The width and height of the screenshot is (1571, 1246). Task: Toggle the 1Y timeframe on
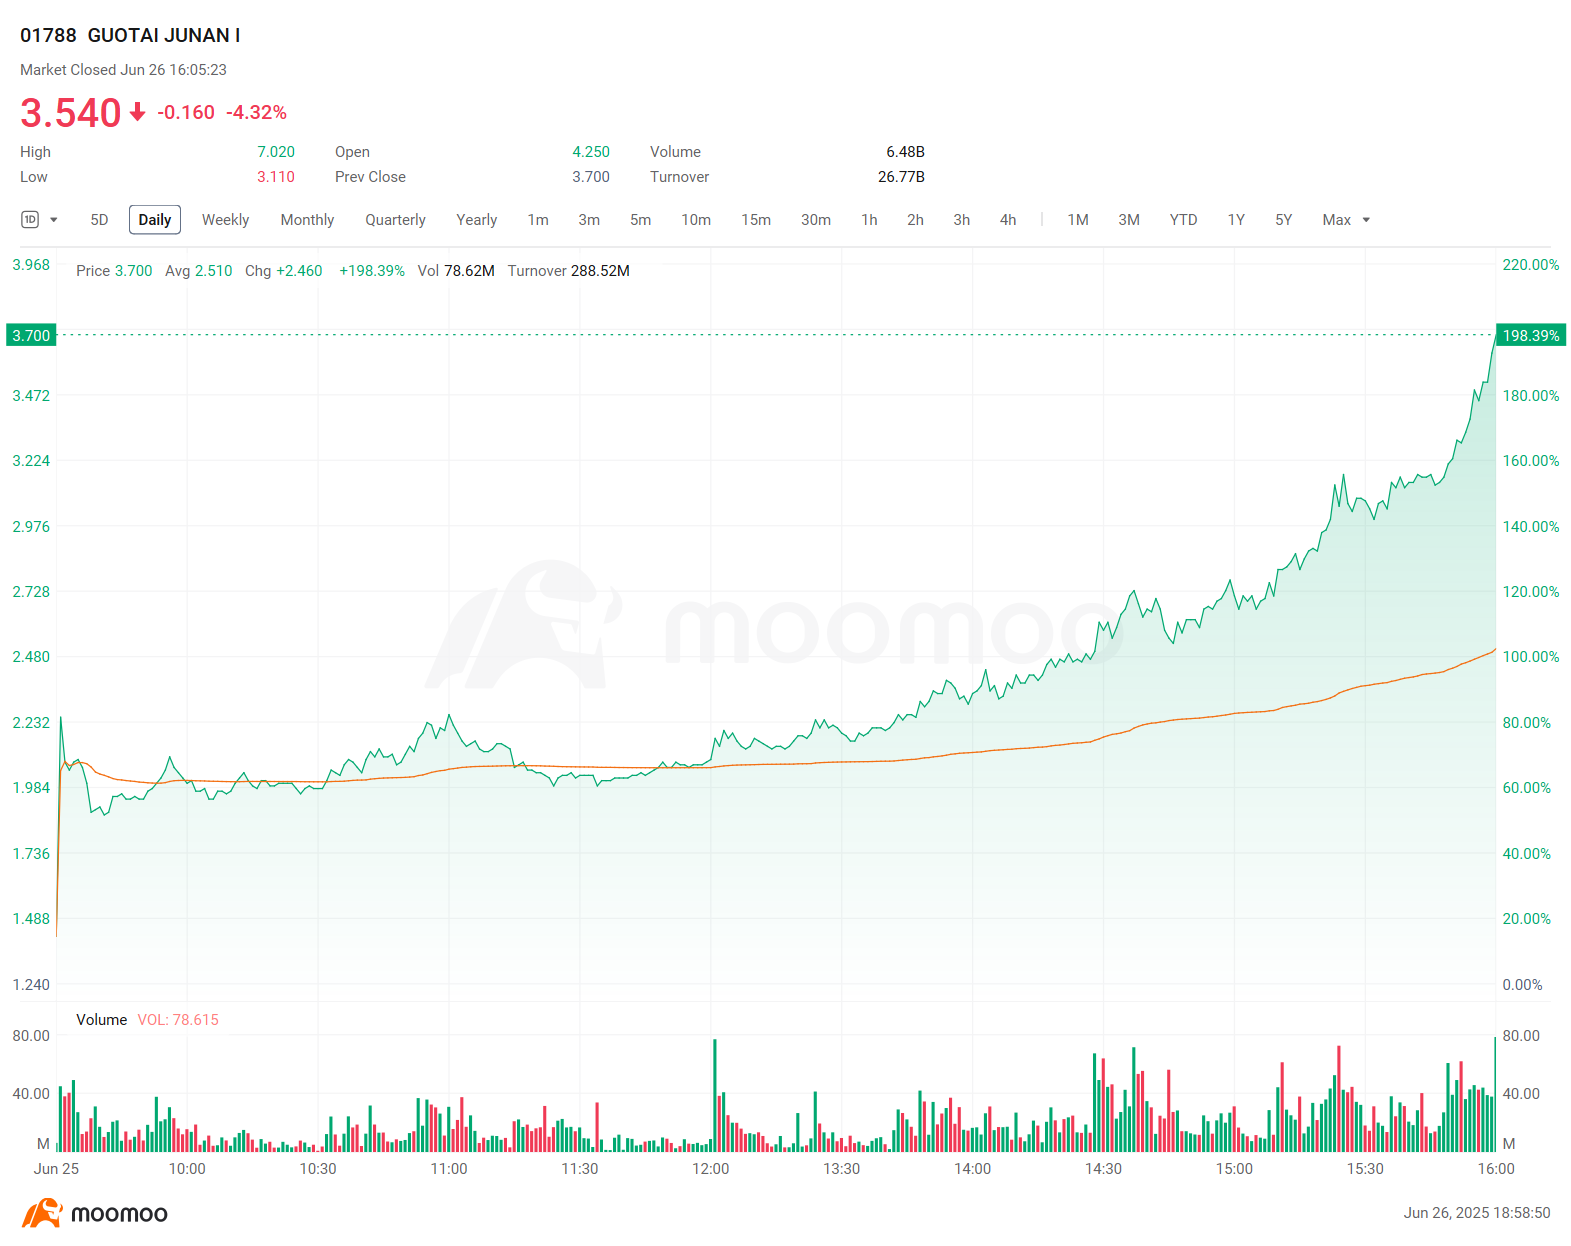tap(1236, 219)
